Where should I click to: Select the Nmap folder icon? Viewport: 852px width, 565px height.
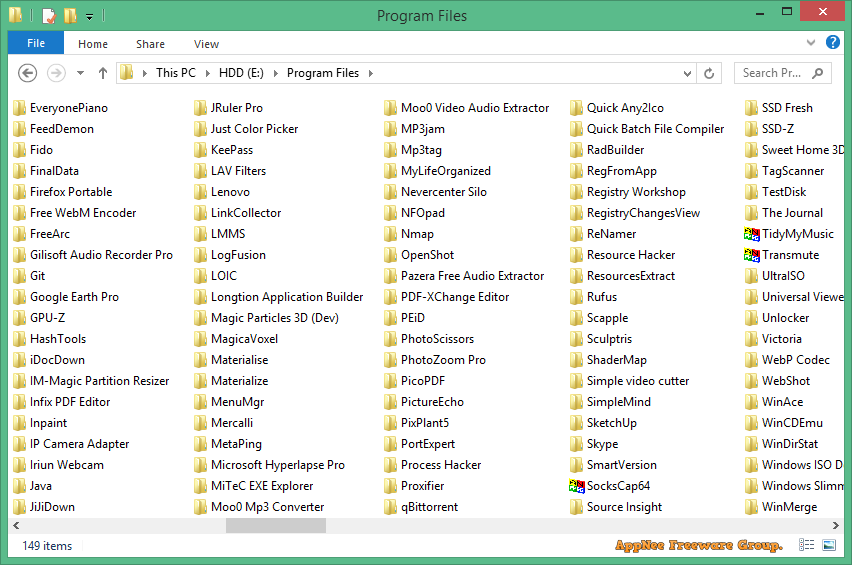coord(390,234)
